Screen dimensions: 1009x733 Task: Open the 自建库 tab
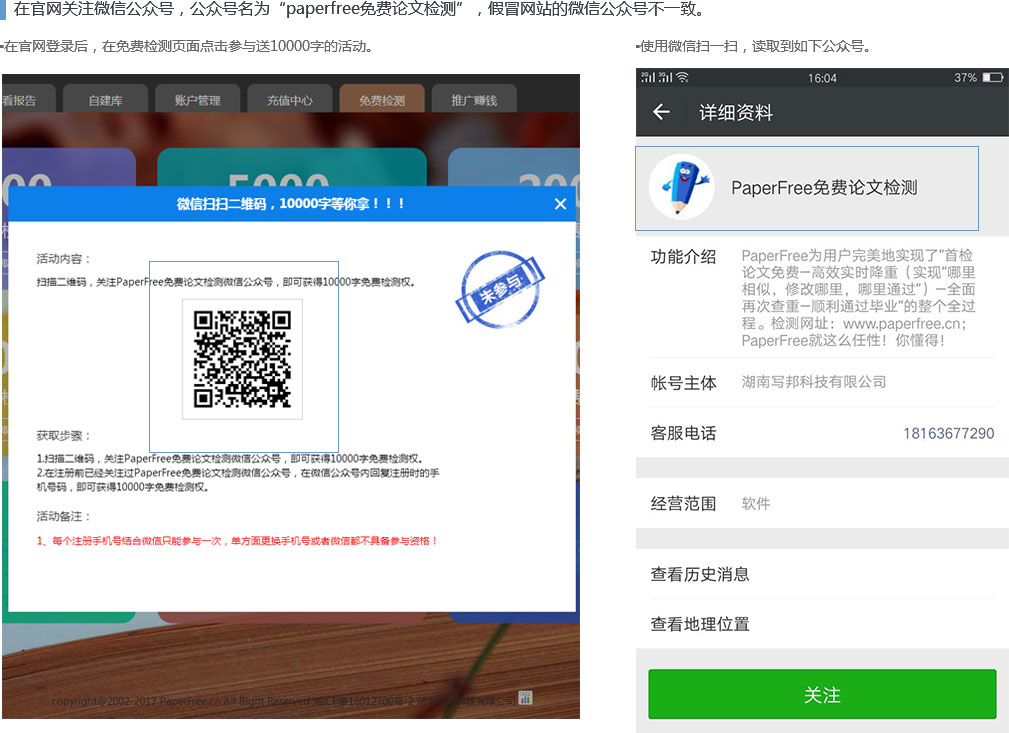point(106,100)
